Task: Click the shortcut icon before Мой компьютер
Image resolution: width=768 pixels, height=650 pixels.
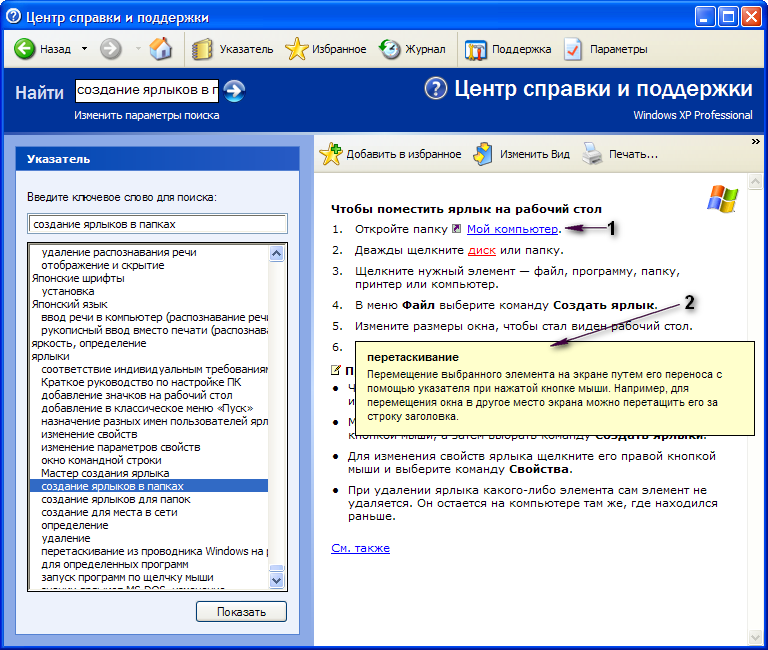Action: [456, 229]
